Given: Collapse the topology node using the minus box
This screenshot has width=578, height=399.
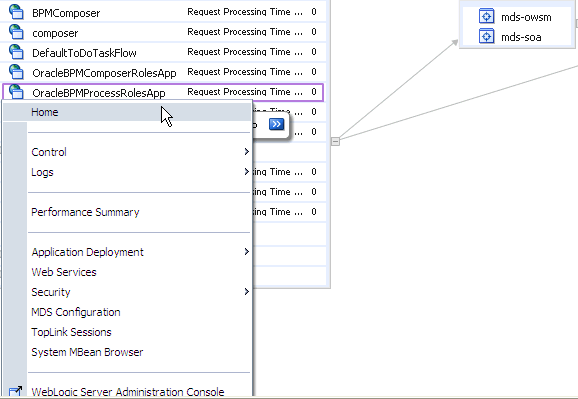Looking at the screenshot, I should (335, 141).
